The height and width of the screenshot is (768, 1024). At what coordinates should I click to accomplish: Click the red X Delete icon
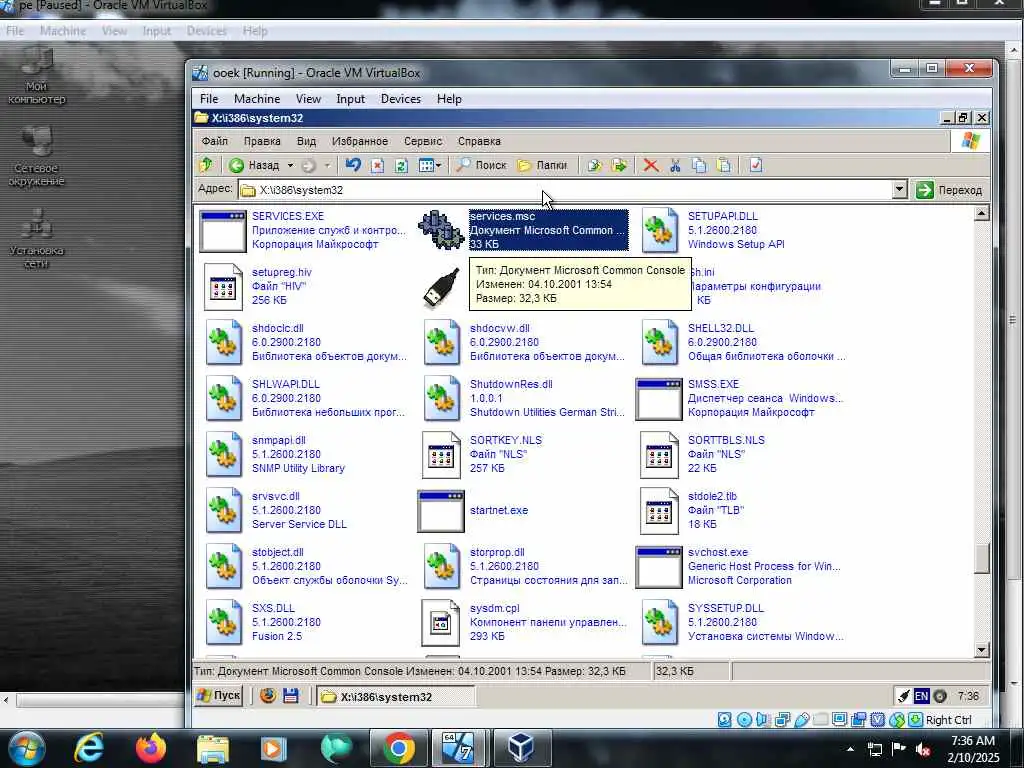[x=650, y=165]
